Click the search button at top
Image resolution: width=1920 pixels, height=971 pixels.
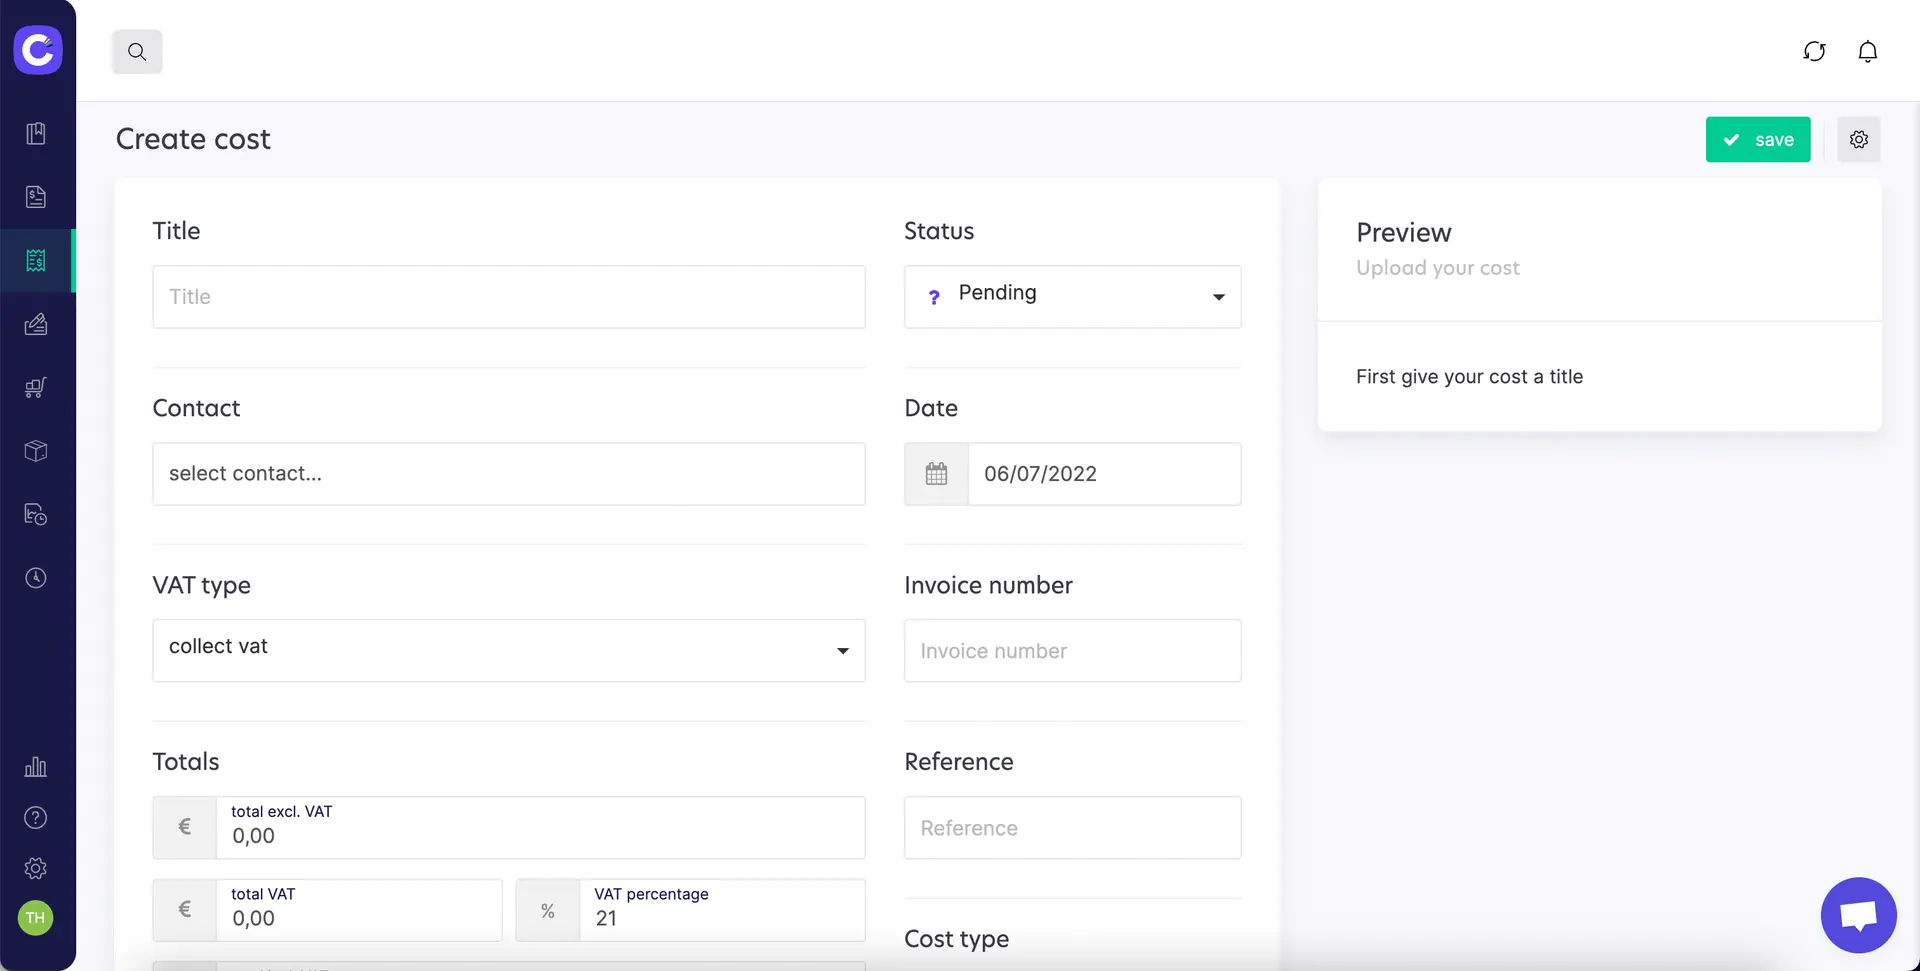tap(137, 52)
